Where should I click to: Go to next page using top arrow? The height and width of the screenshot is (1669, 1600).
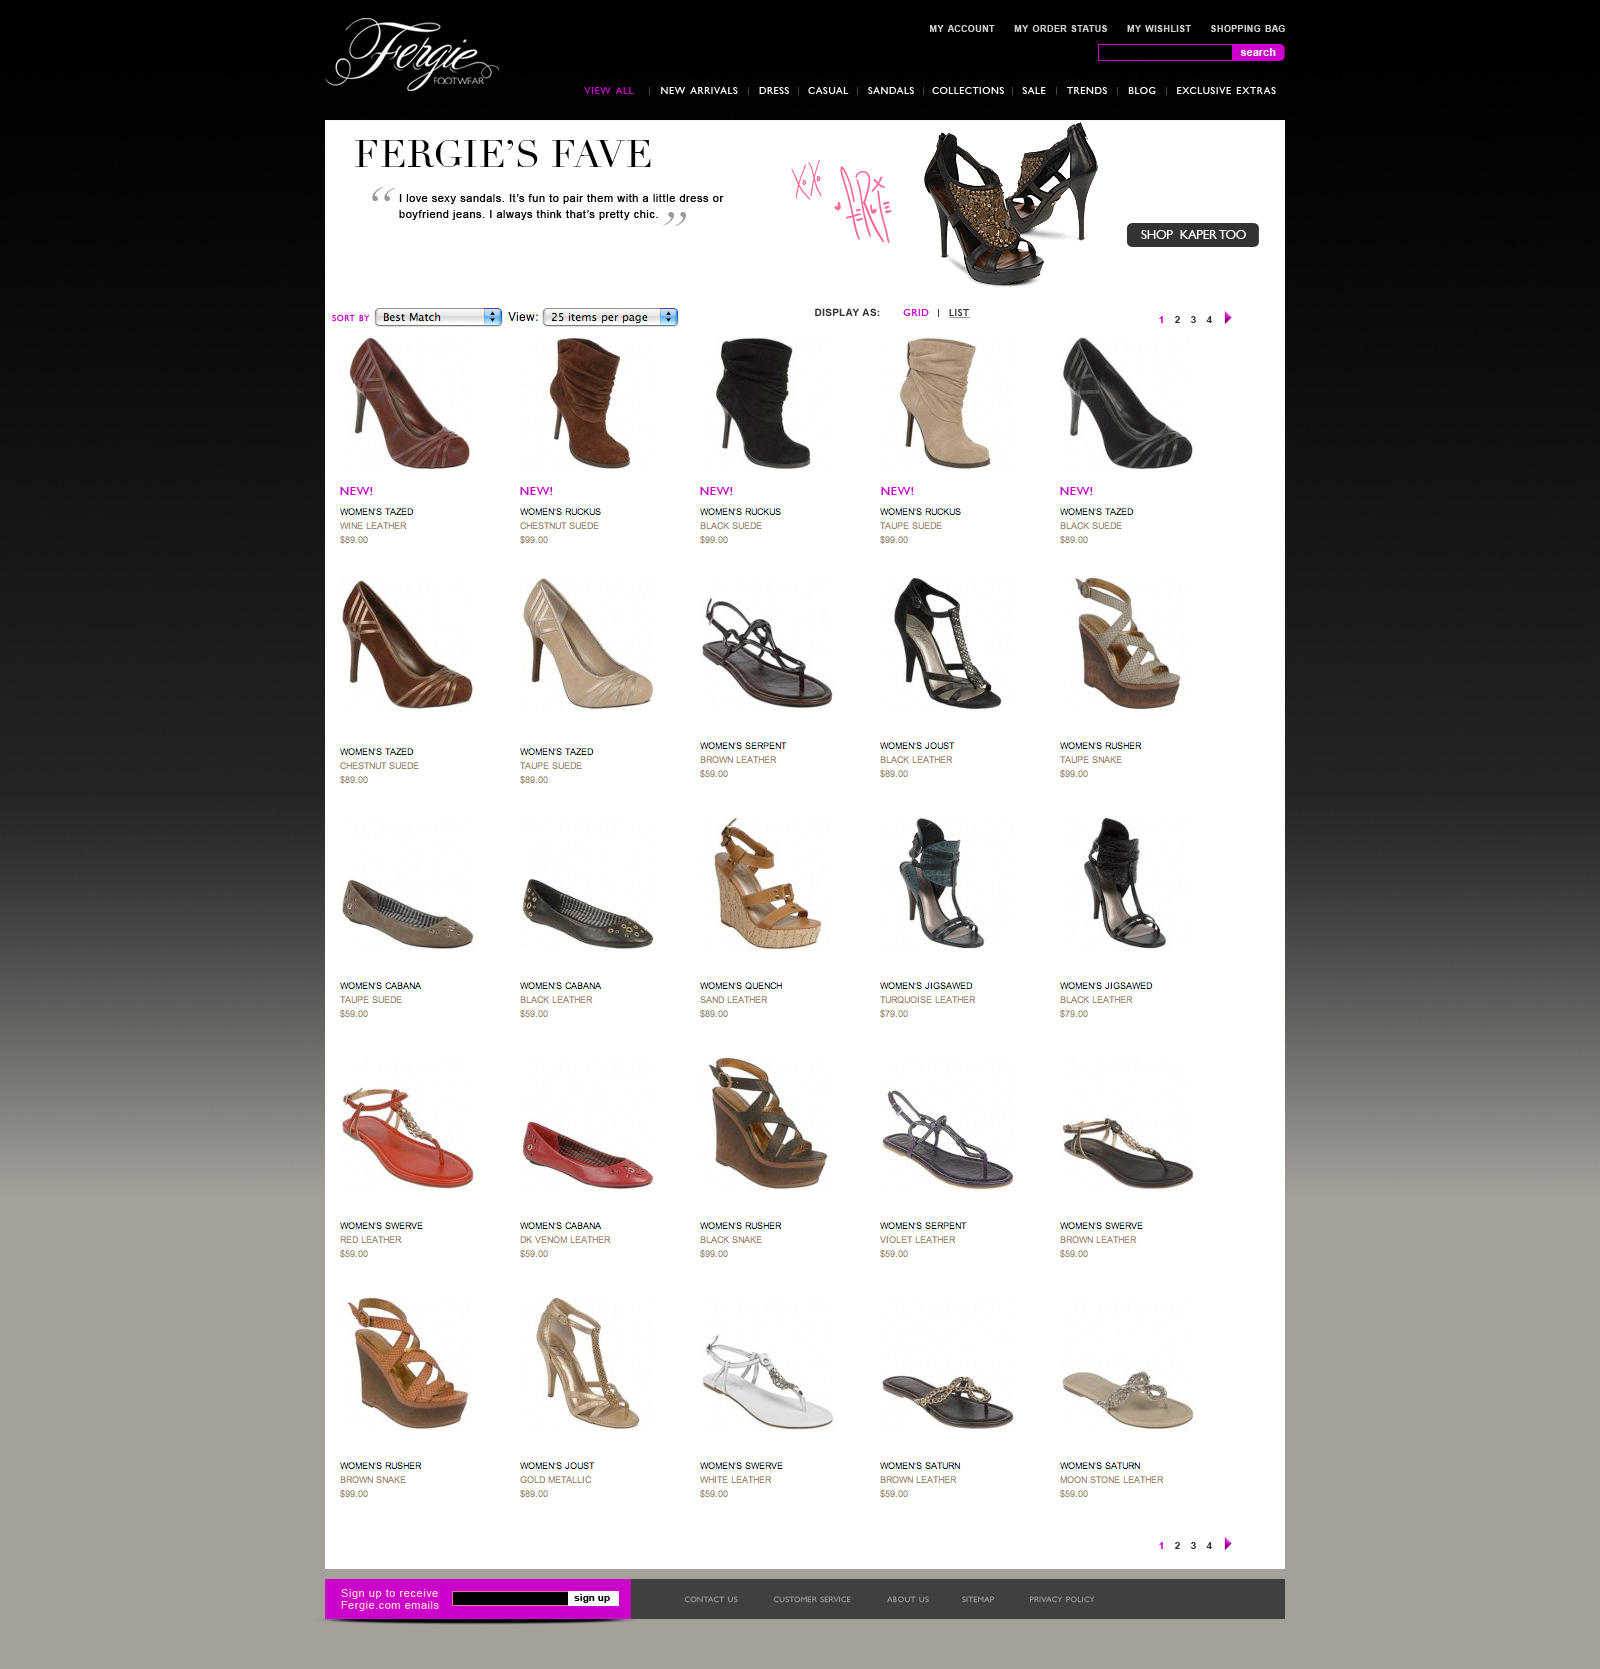click(x=1228, y=318)
